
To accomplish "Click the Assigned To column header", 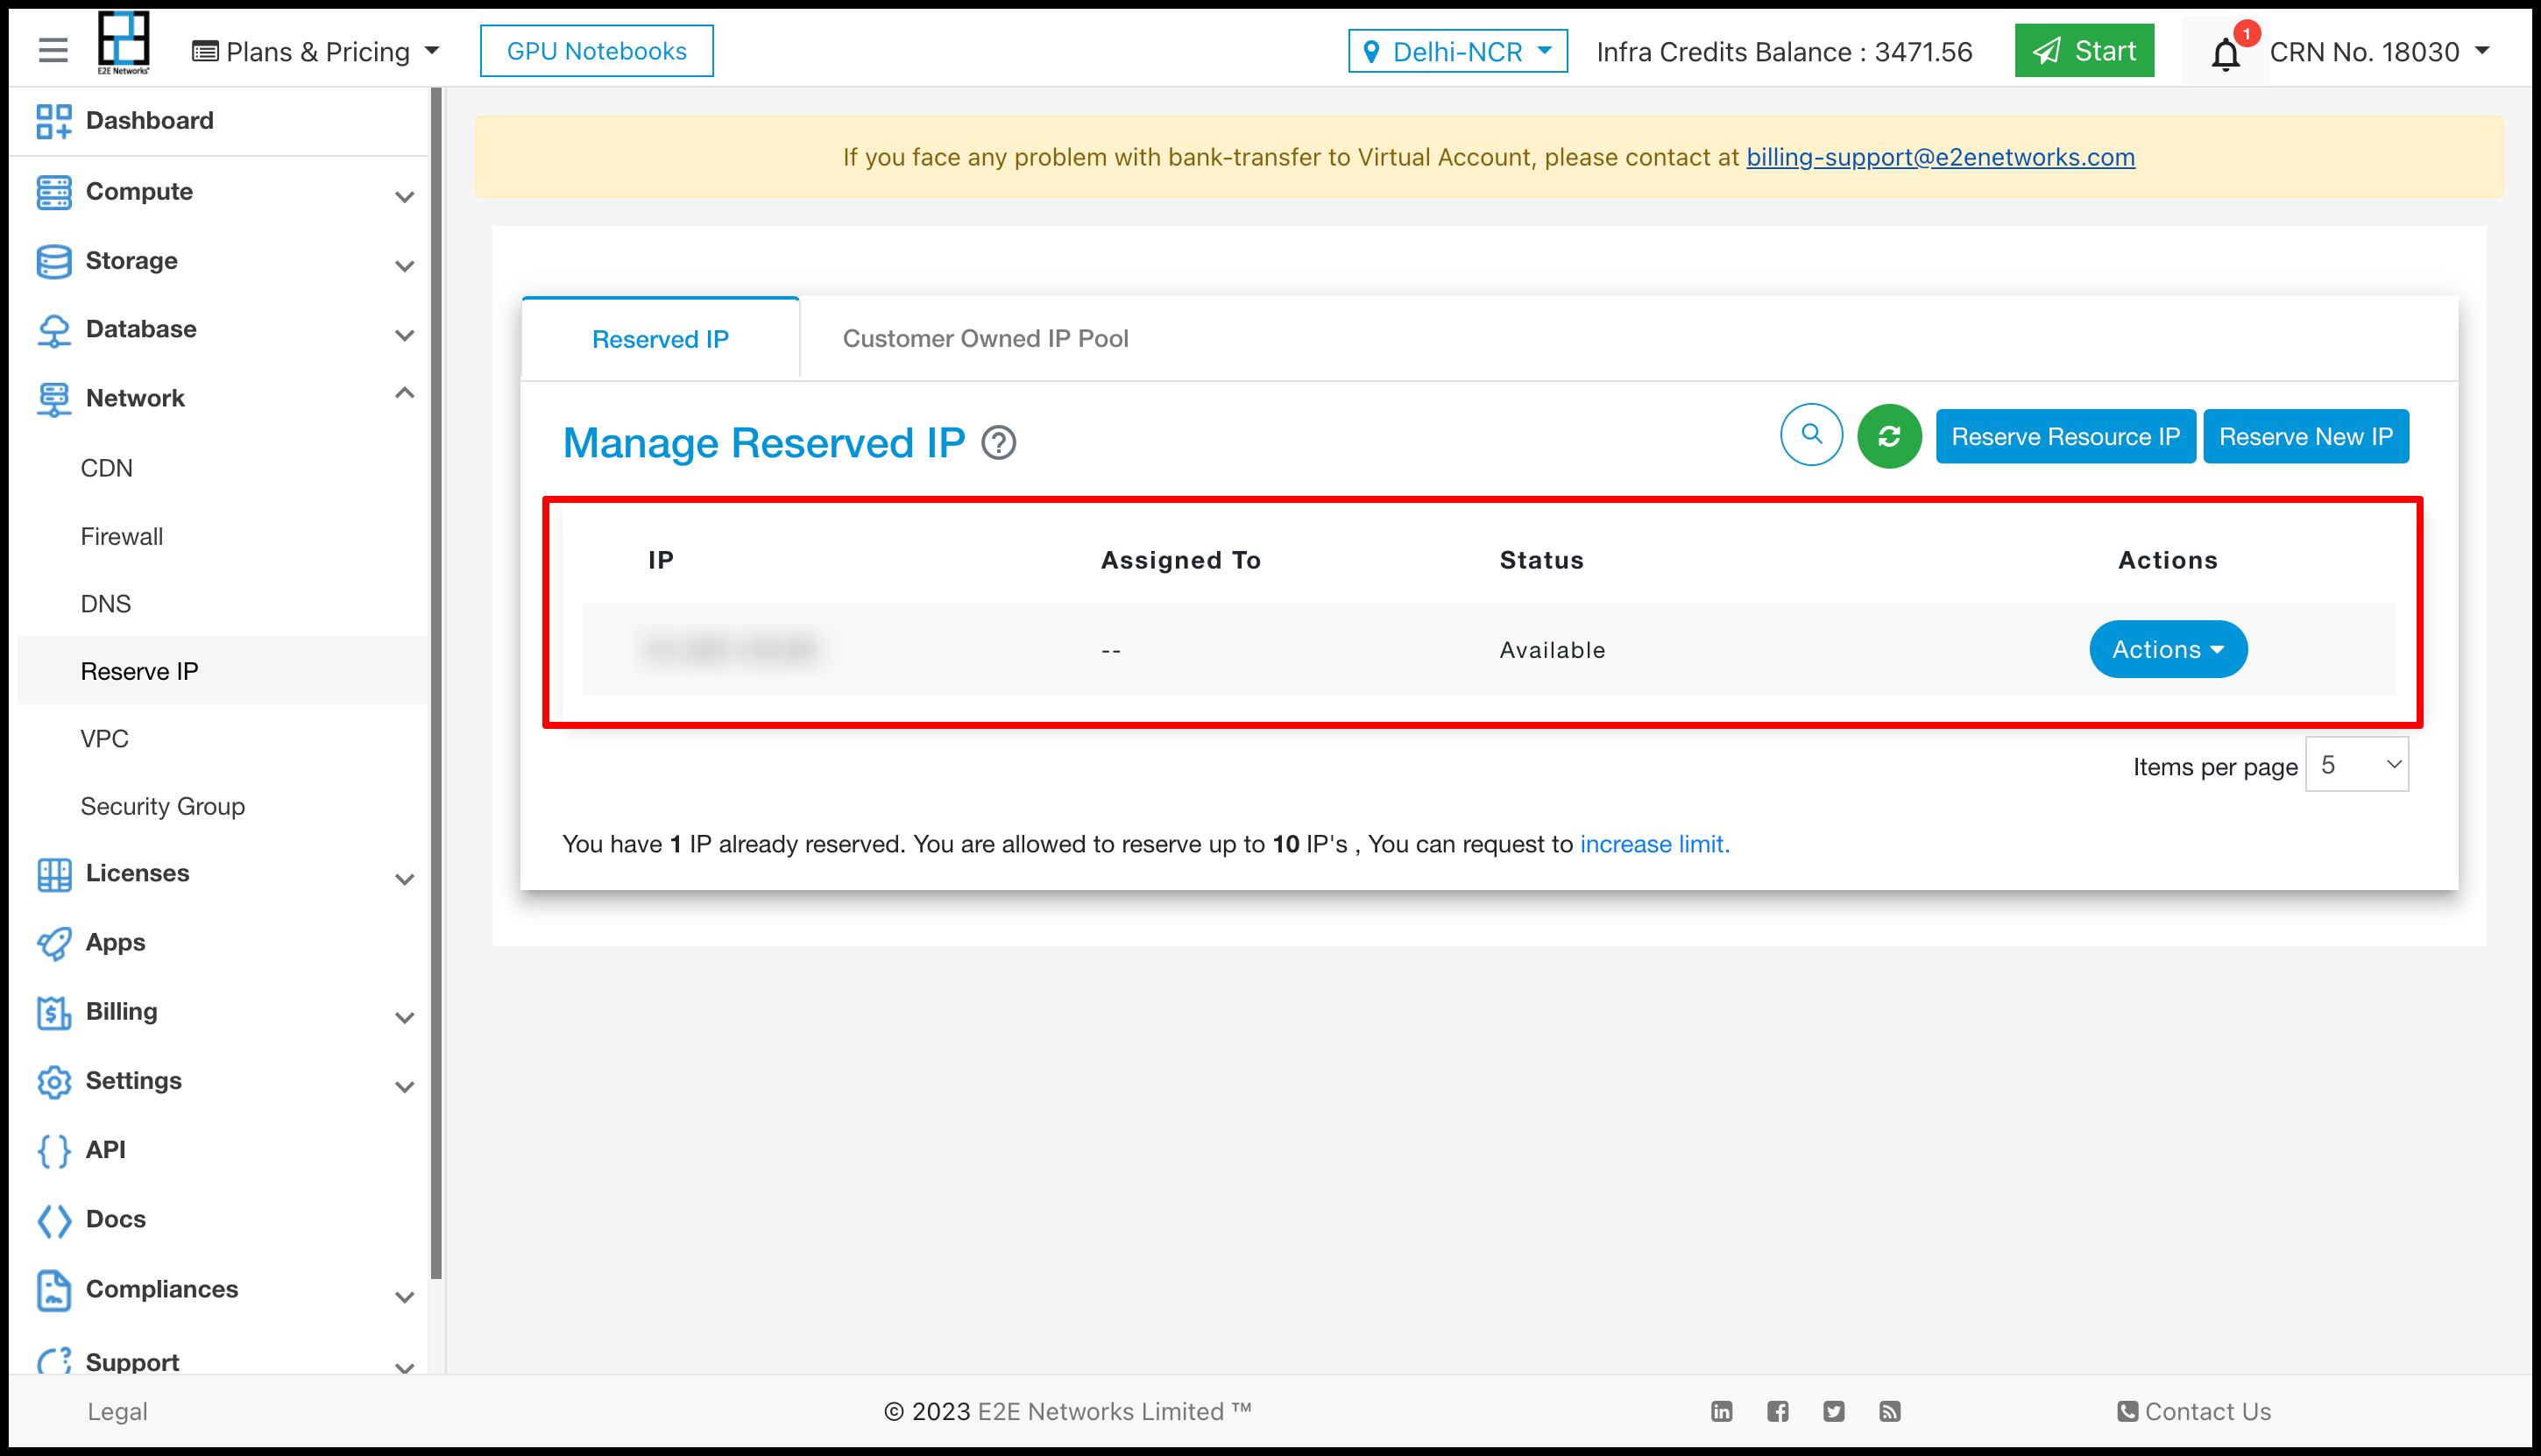I will [x=1180, y=560].
